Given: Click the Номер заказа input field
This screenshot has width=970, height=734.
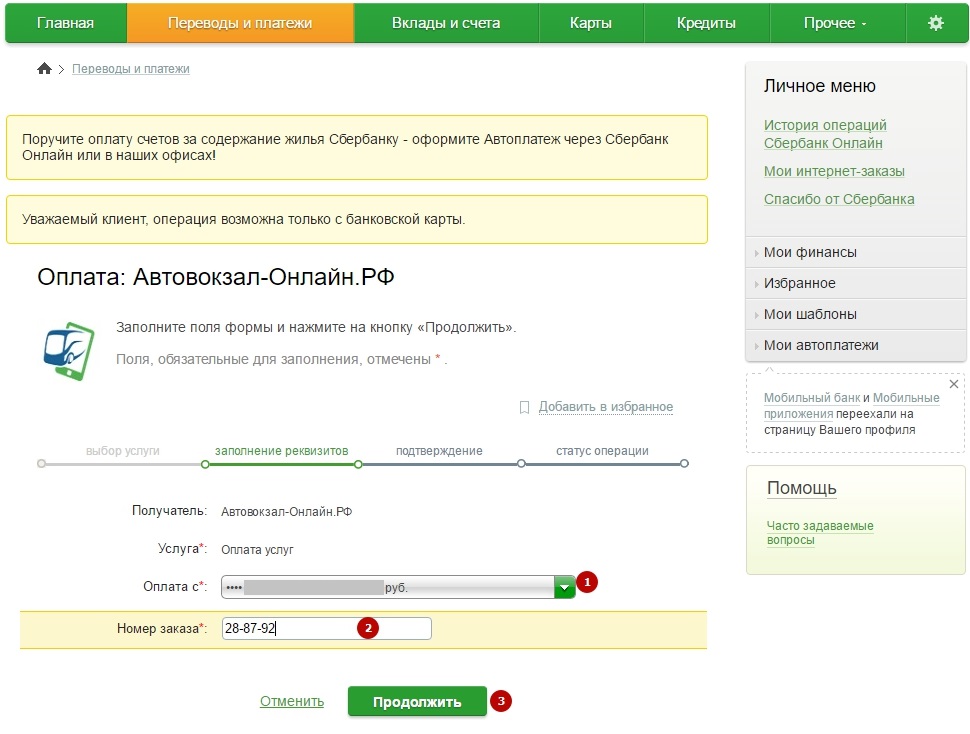Looking at the screenshot, I should [x=326, y=628].
